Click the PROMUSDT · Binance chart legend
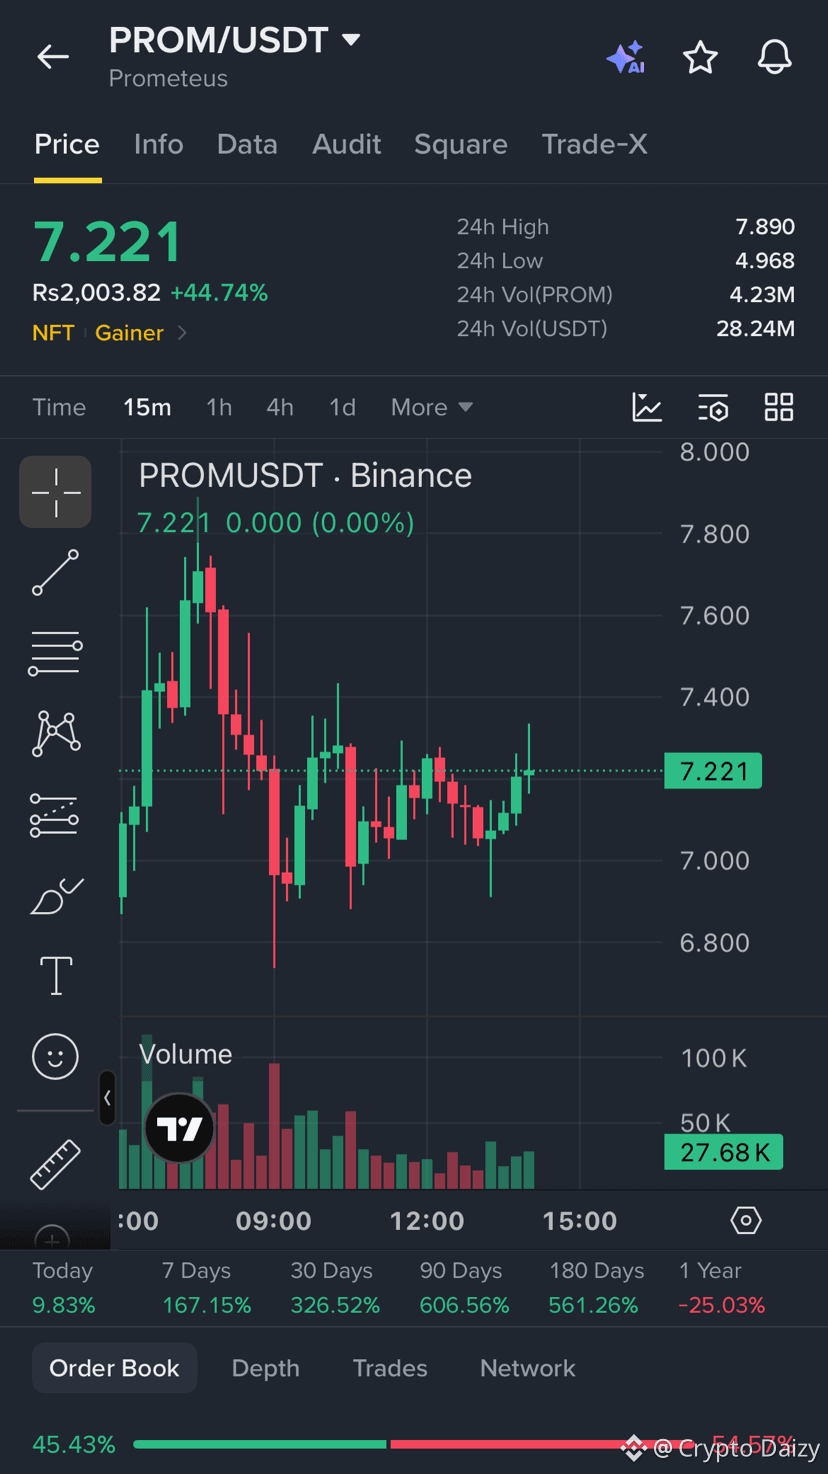Viewport: 828px width, 1474px height. [305, 475]
